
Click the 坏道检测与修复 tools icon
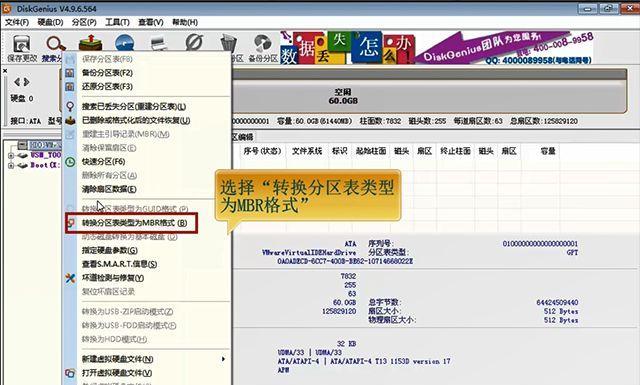(70, 278)
